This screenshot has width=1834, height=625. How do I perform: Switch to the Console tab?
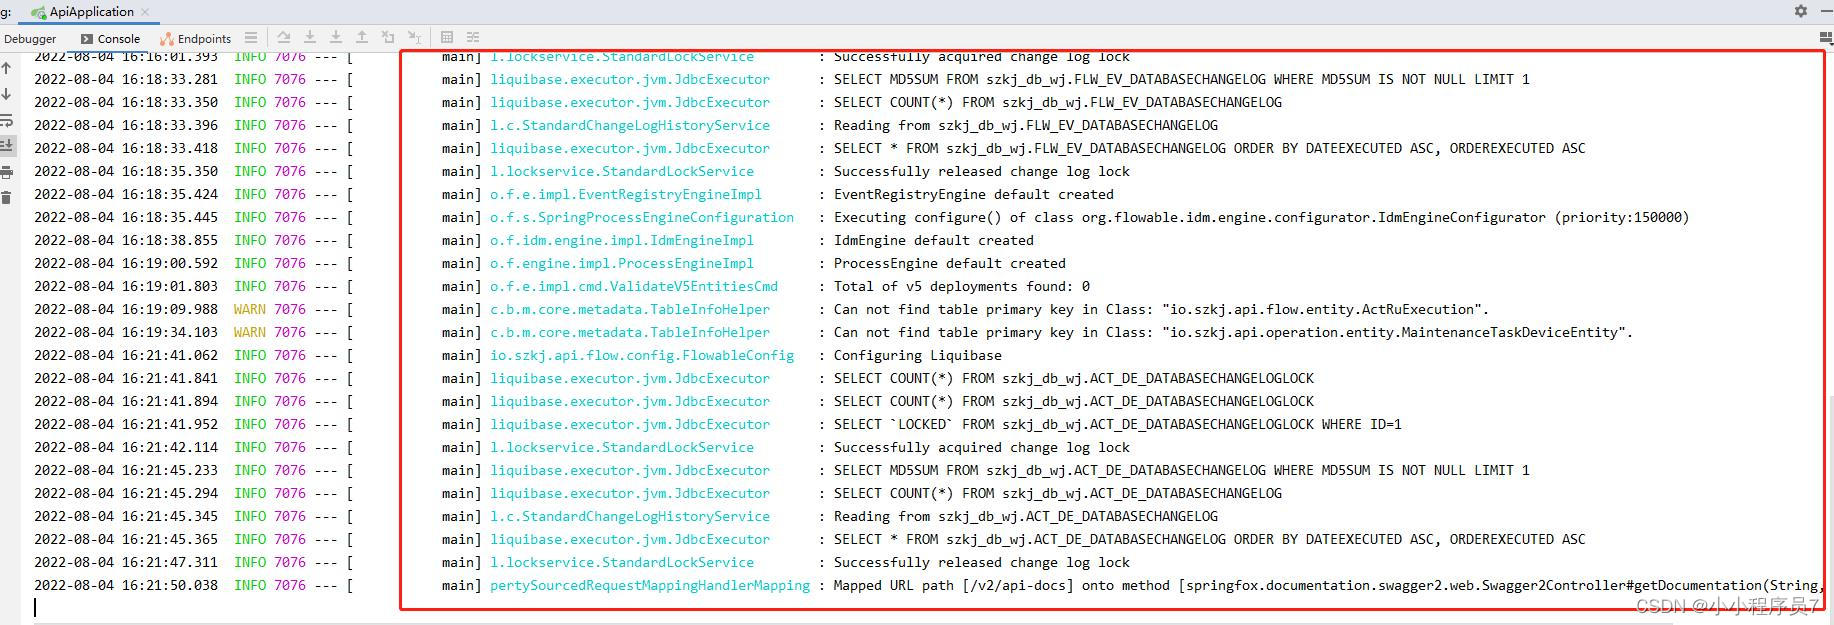[x=110, y=39]
